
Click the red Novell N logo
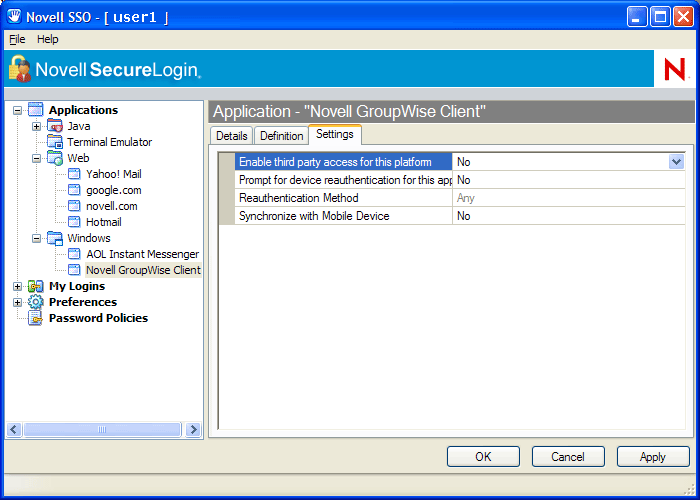pyautogui.click(x=675, y=69)
